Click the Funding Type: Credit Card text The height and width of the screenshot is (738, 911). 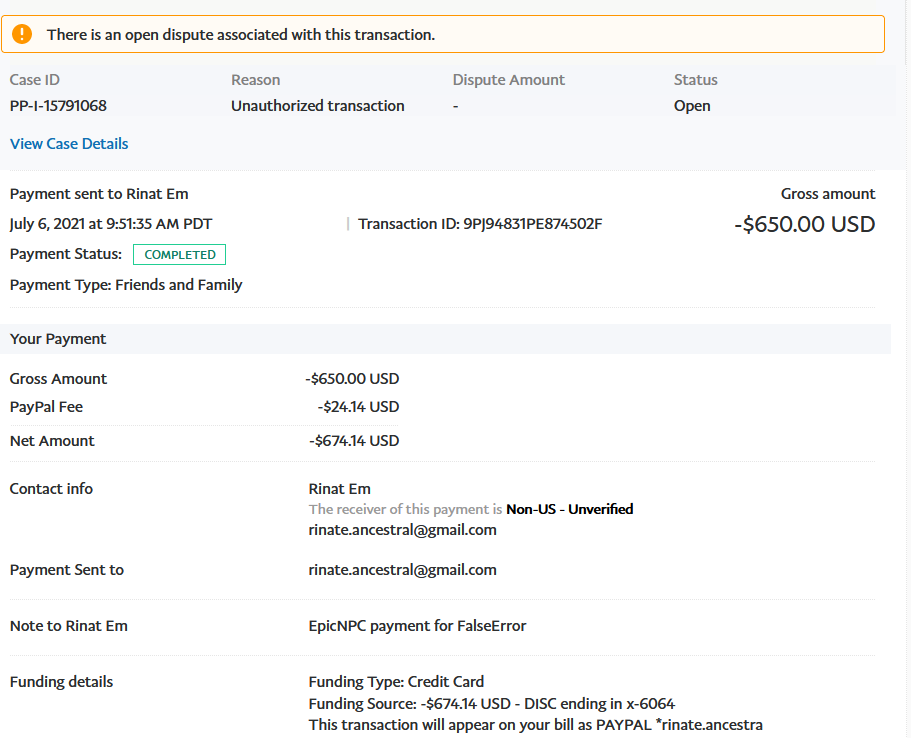(381, 682)
